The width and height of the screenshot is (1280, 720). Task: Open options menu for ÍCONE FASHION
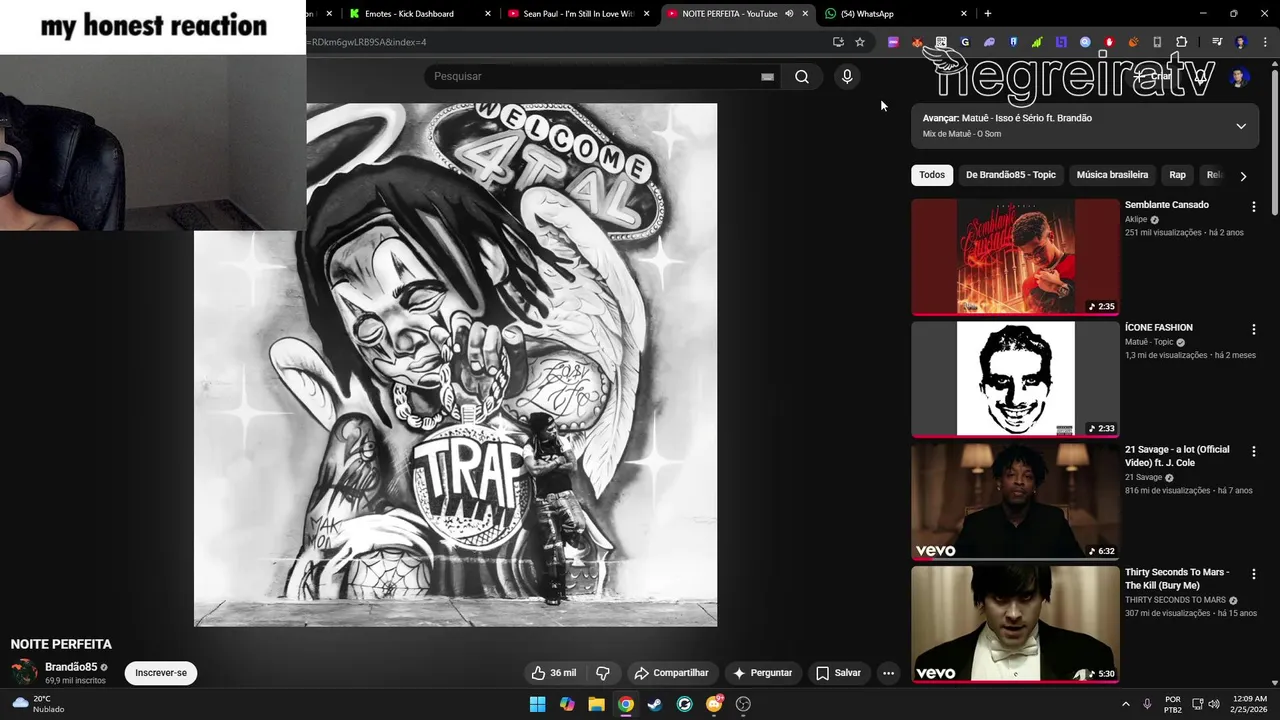coord(1253,329)
